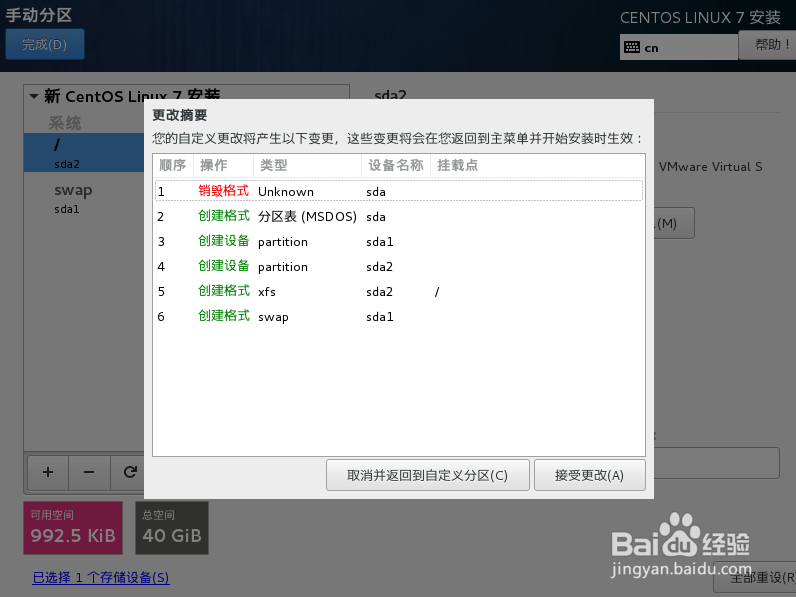This screenshot has height=597, width=796.
Task: Open the 帮助! help button
Action: pyautogui.click(x=769, y=45)
